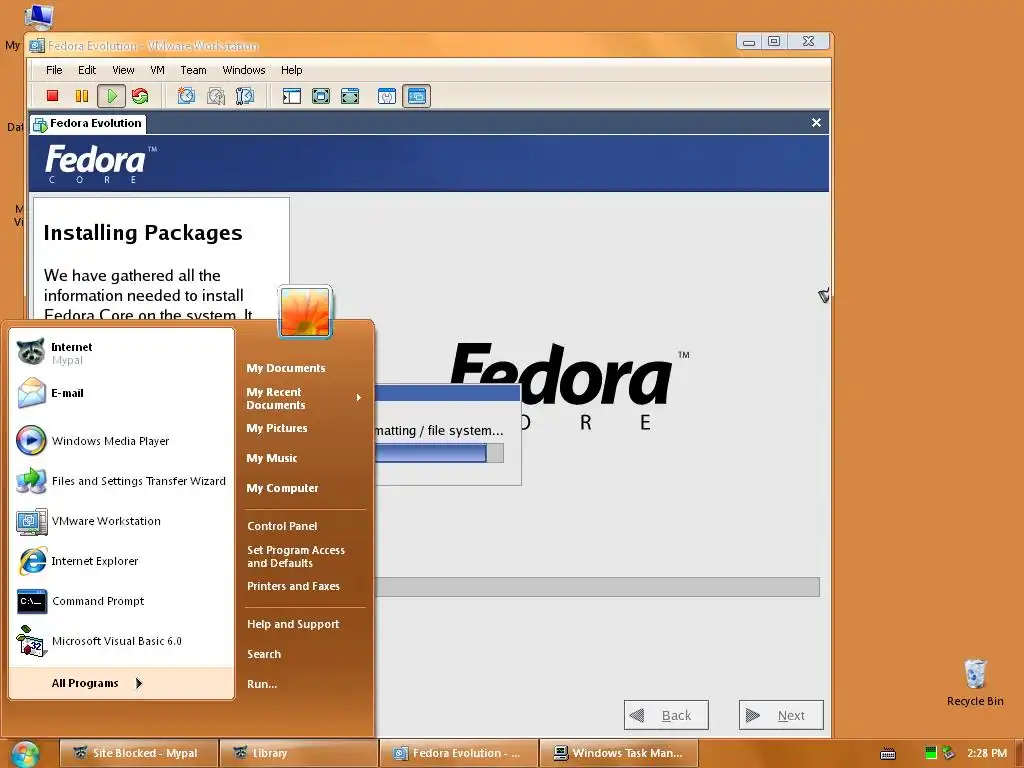Image resolution: width=1024 pixels, height=768 pixels.
Task: Switch to Quick Switch mode icon
Action: click(x=321, y=96)
